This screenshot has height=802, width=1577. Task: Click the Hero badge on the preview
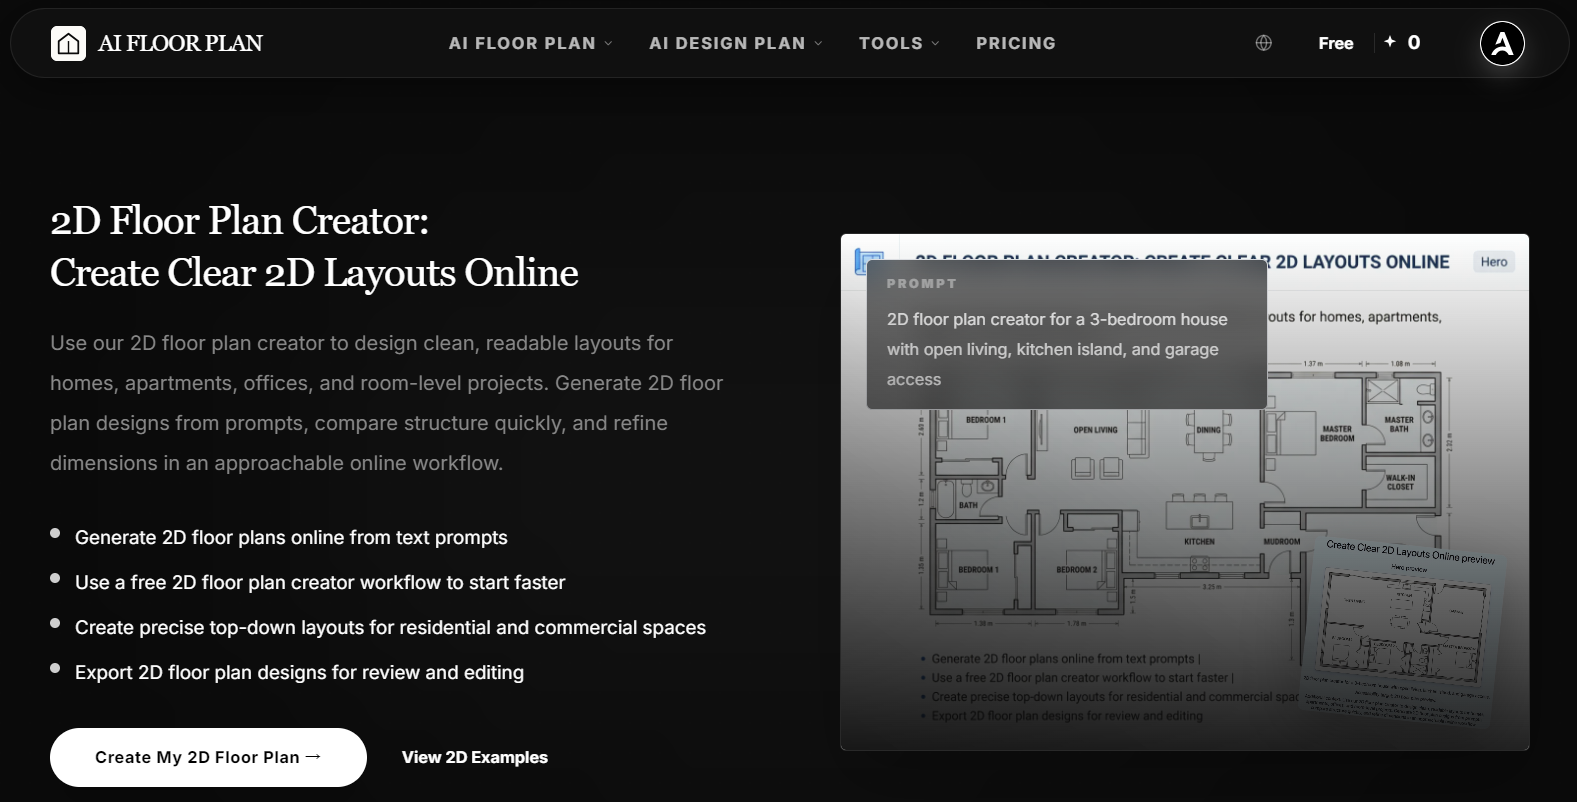1494,262
